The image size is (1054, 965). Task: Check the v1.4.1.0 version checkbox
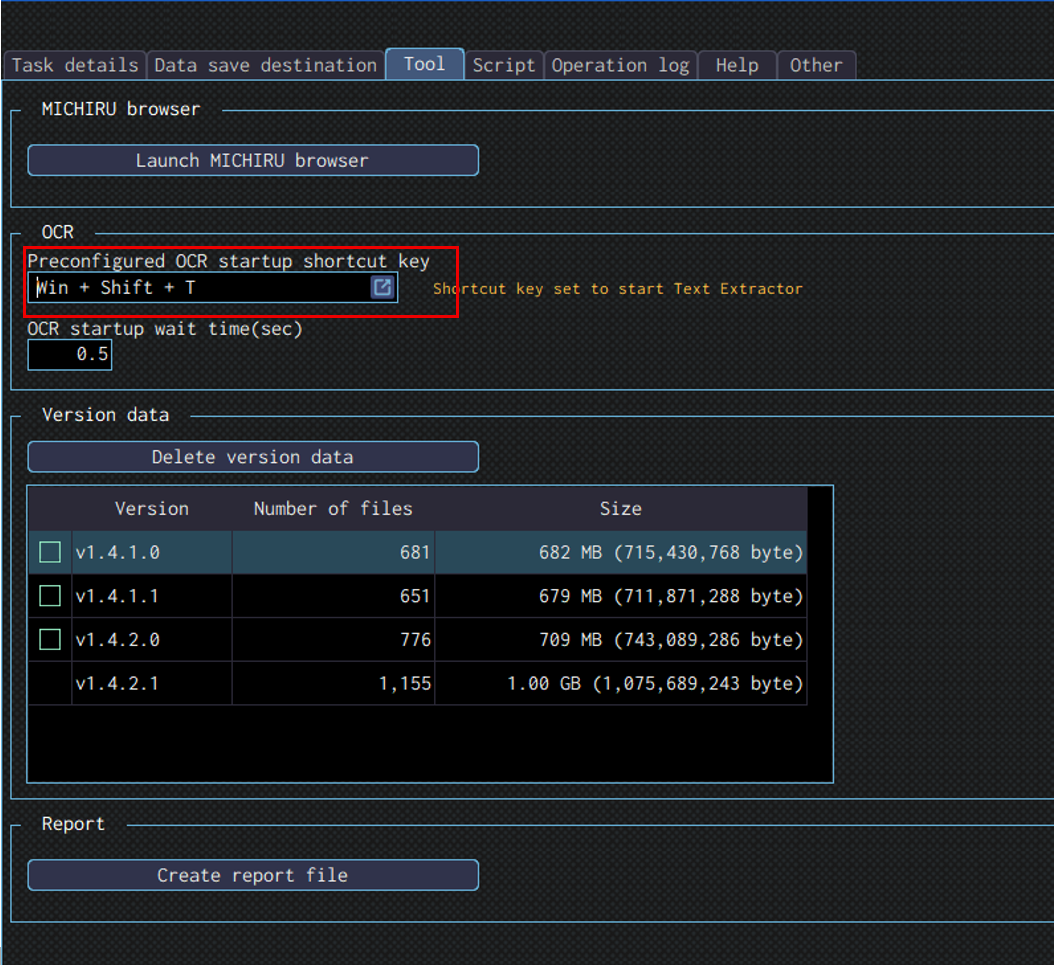click(50, 552)
